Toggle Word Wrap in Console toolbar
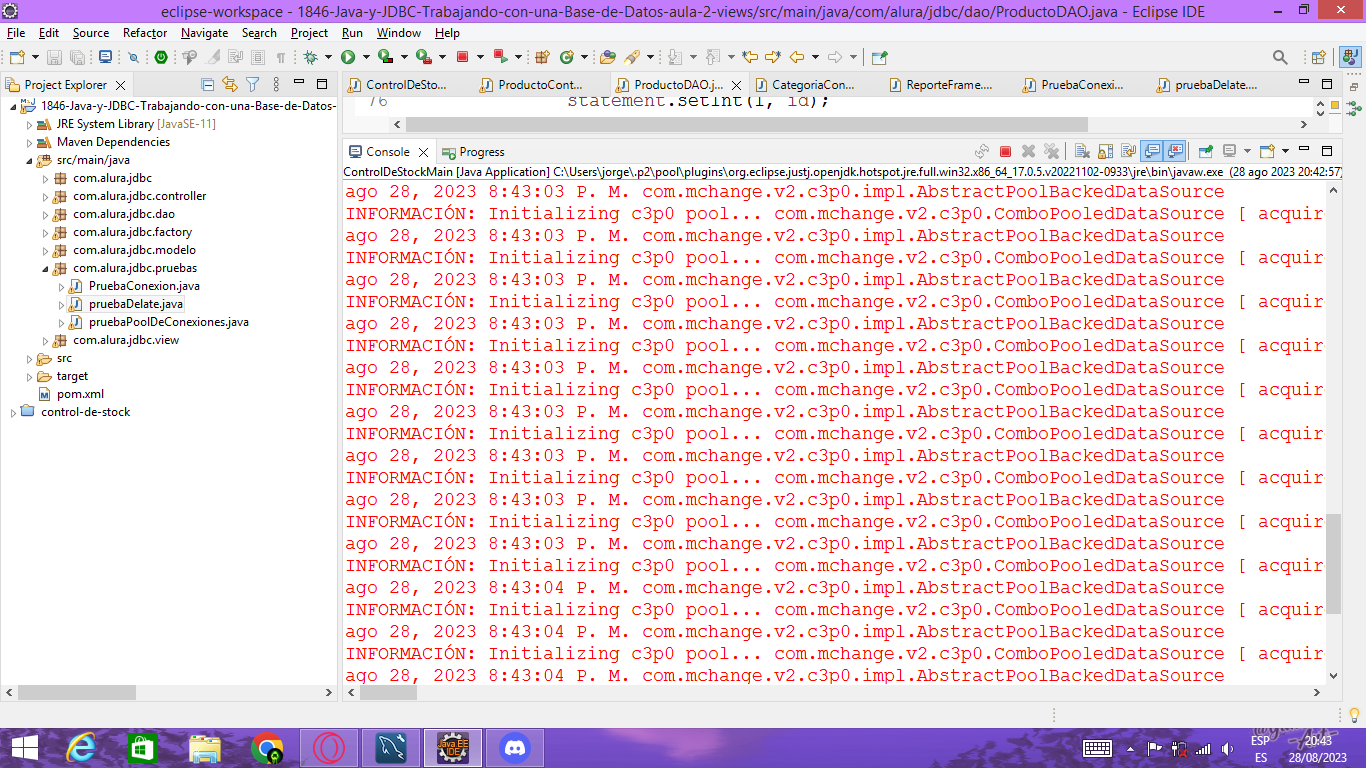This screenshot has width=1366, height=768. pyautogui.click(x=1128, y=152)
